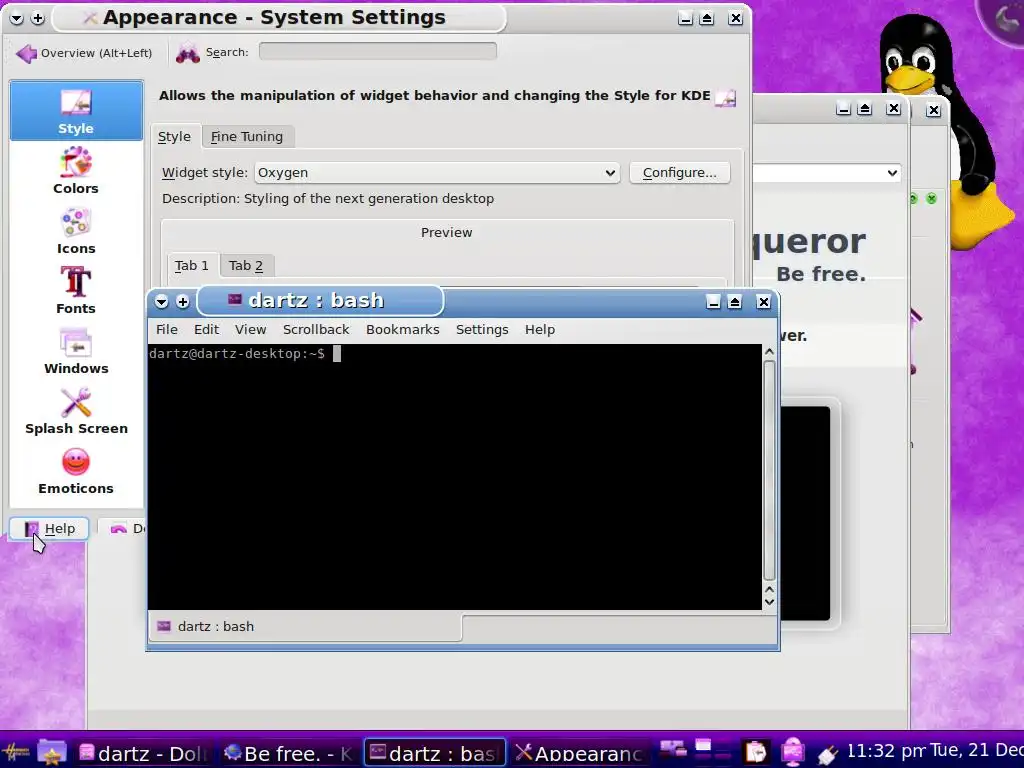
Task: Click the Konsole scrollbar up arrow at top
Action: (x=769, y=351)
